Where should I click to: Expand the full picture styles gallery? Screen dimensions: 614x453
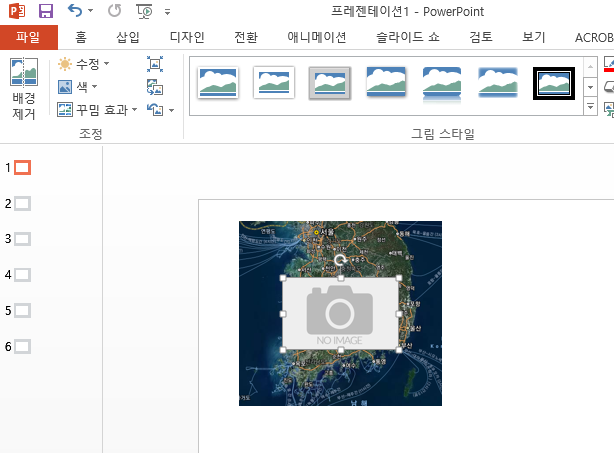pyautogui.click(x=590, y=106)
